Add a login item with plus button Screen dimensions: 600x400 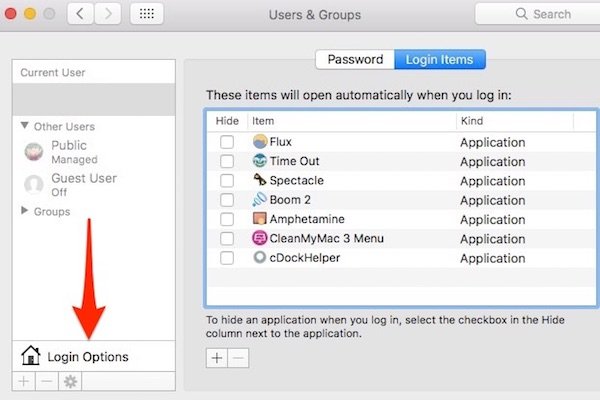pyautogui.click(x=217, y=358)
